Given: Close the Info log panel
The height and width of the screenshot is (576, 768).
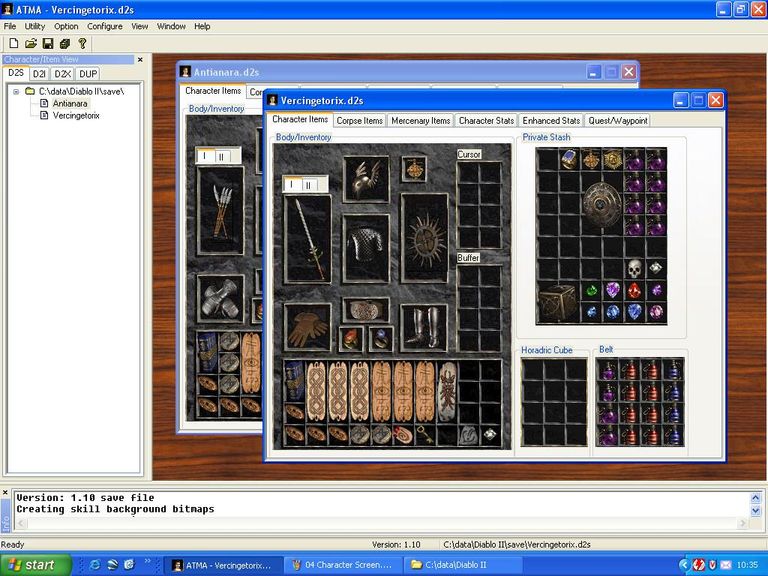Looking at the screenshot, I should tap(5, 492).
